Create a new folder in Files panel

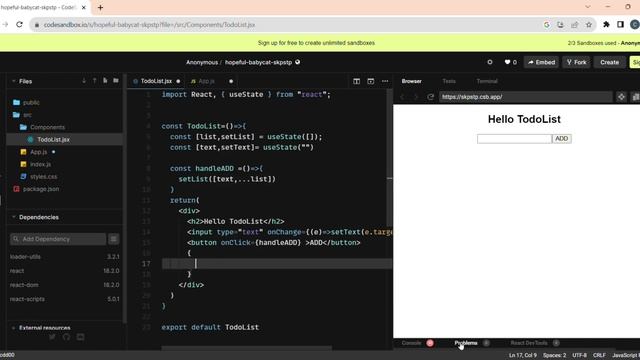(116, 81)
